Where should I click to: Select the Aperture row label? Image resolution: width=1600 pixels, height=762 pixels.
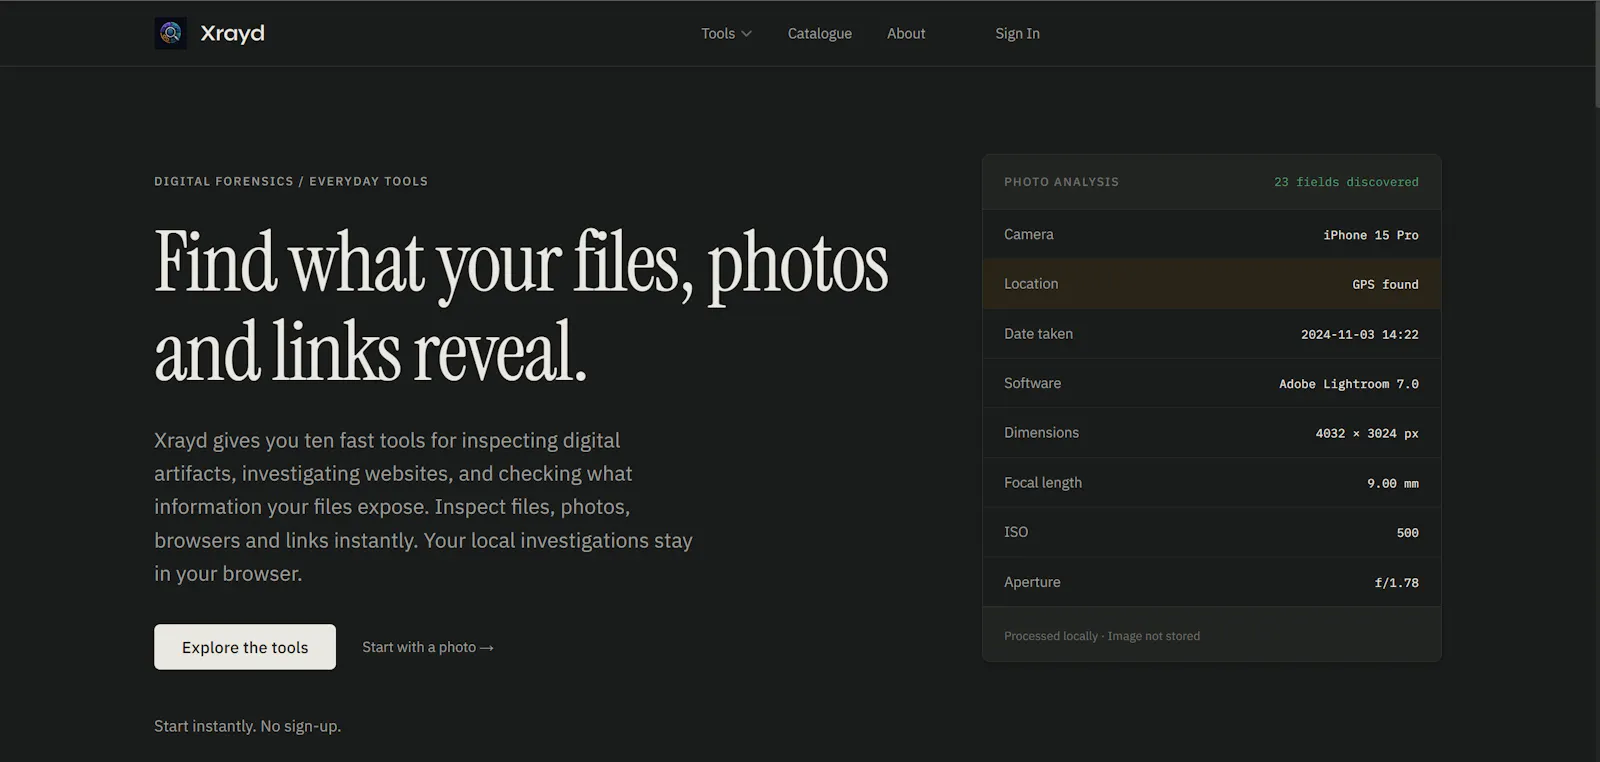(1032, 582)
